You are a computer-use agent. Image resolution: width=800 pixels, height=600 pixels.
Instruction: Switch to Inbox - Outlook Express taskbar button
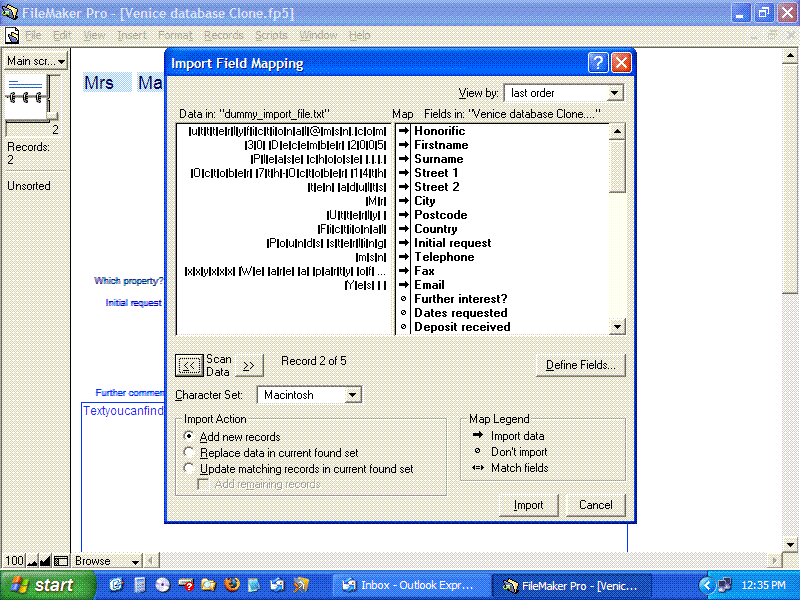pos(411,585)
